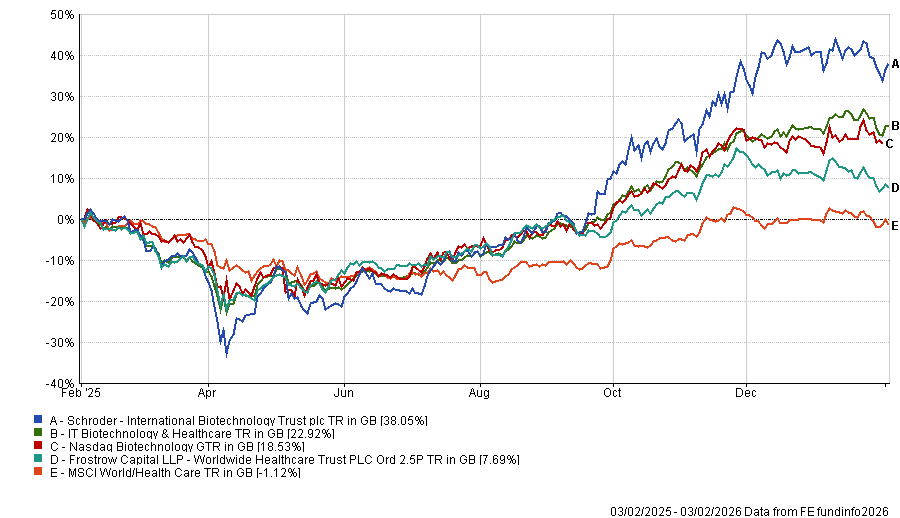Click the FE fundinfo date range footer
This screenshot has width=900, height=518.
point(753,509)
